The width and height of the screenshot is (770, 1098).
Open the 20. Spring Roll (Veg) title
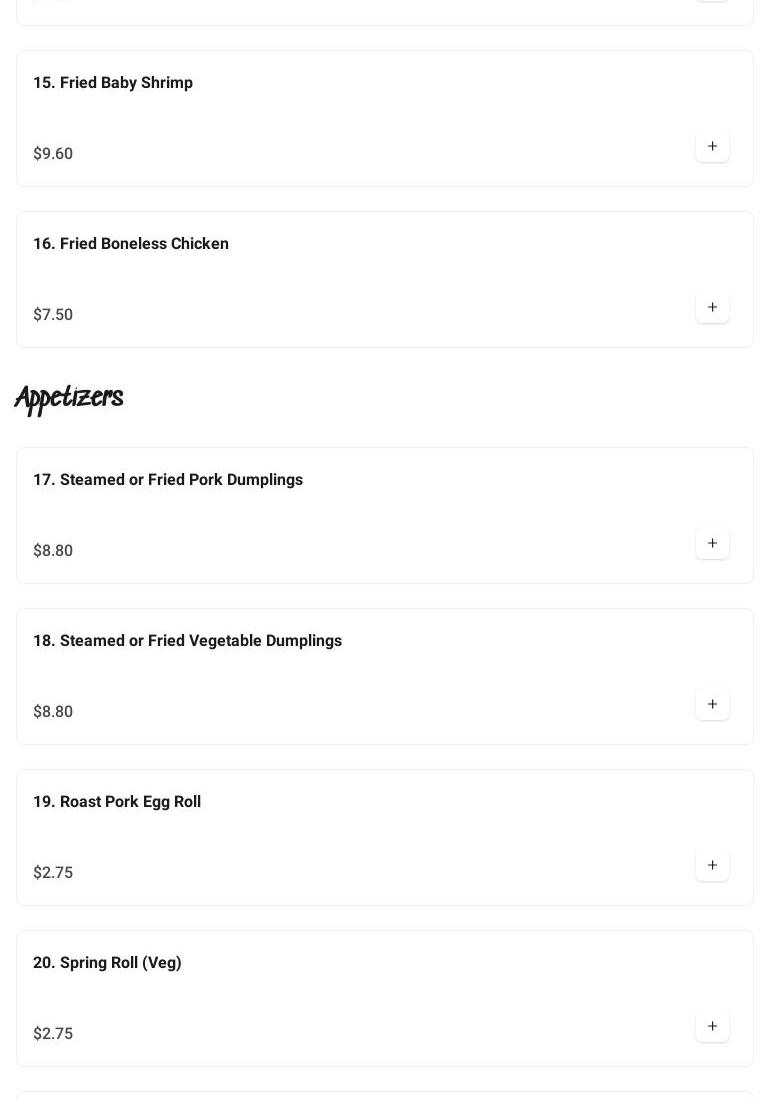(107, 963)
